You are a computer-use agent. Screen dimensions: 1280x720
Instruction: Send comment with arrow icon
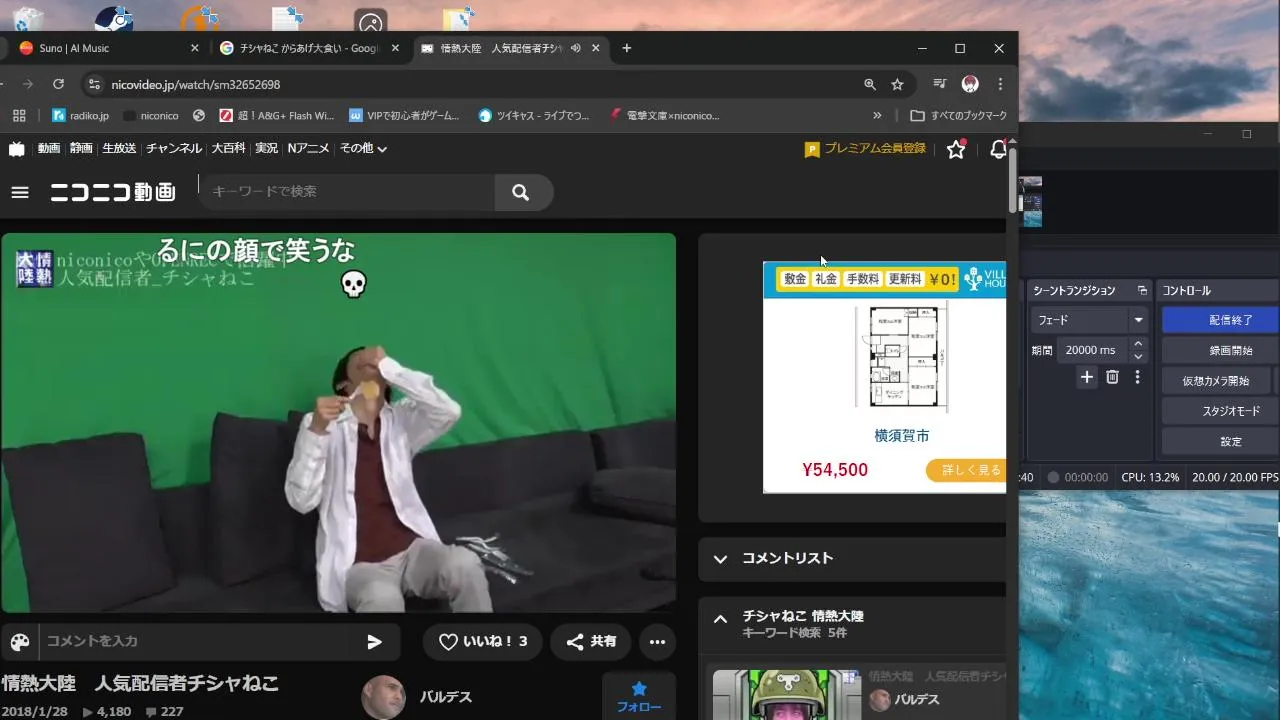click(x=374, y=642)
